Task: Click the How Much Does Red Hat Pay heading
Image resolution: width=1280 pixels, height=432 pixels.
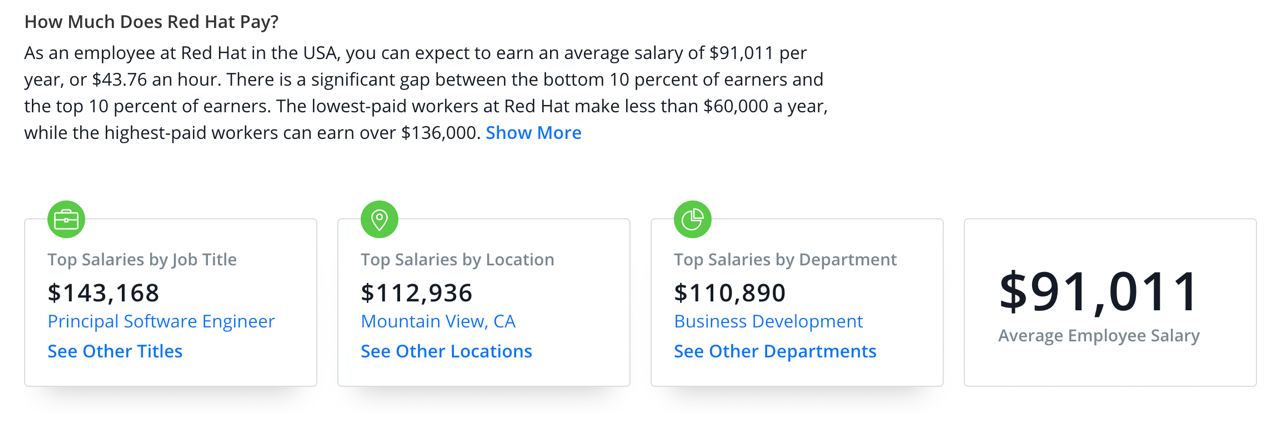Action: pyautogui.click(x=151, y=20)
